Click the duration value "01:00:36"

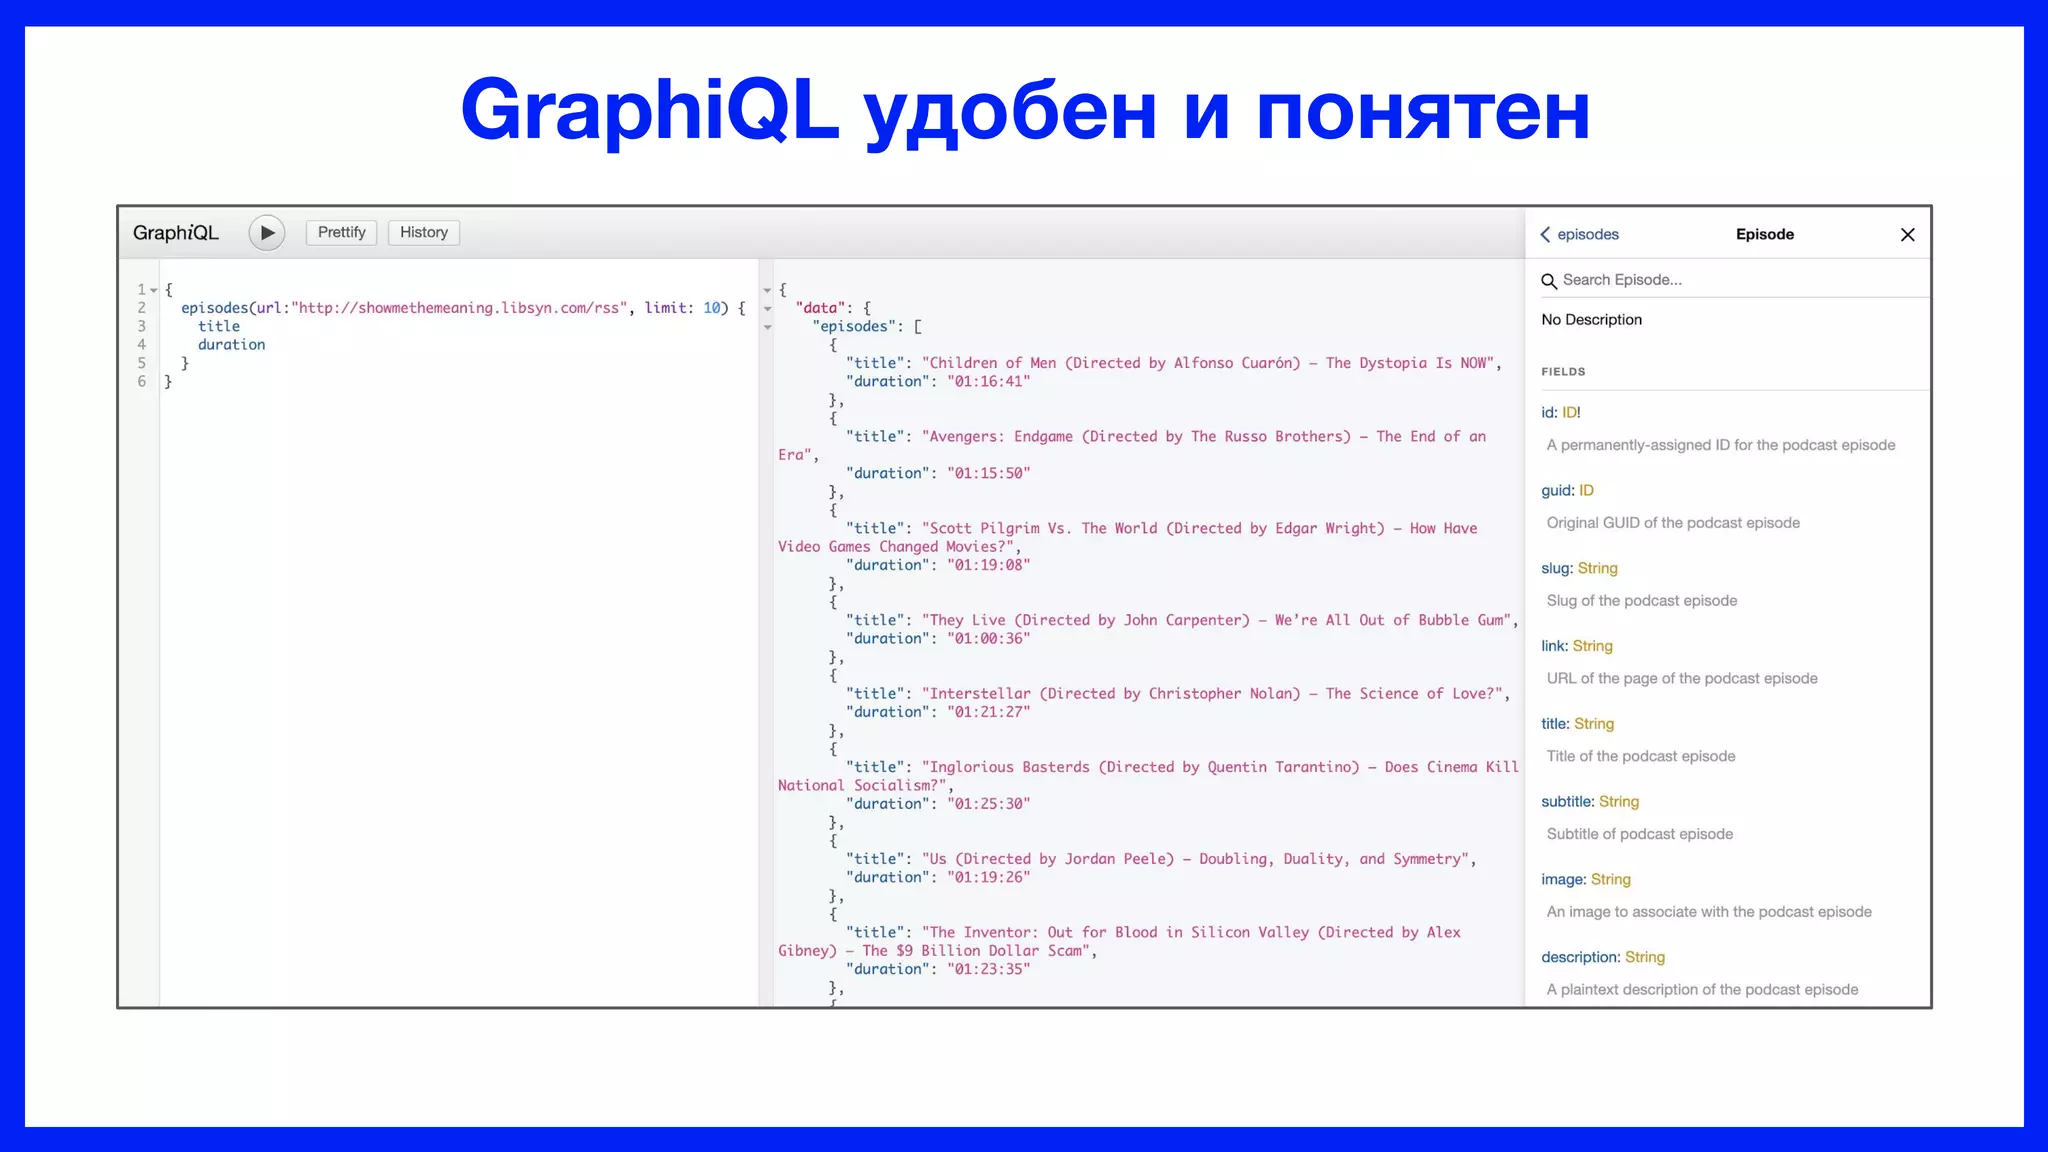(x=988, y=639)
